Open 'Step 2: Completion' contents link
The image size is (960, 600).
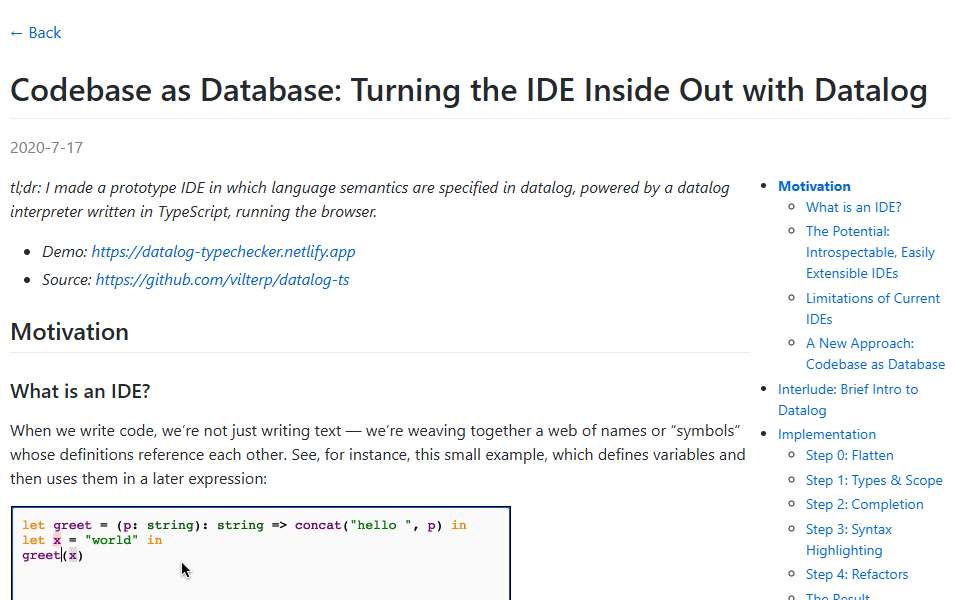864,504
